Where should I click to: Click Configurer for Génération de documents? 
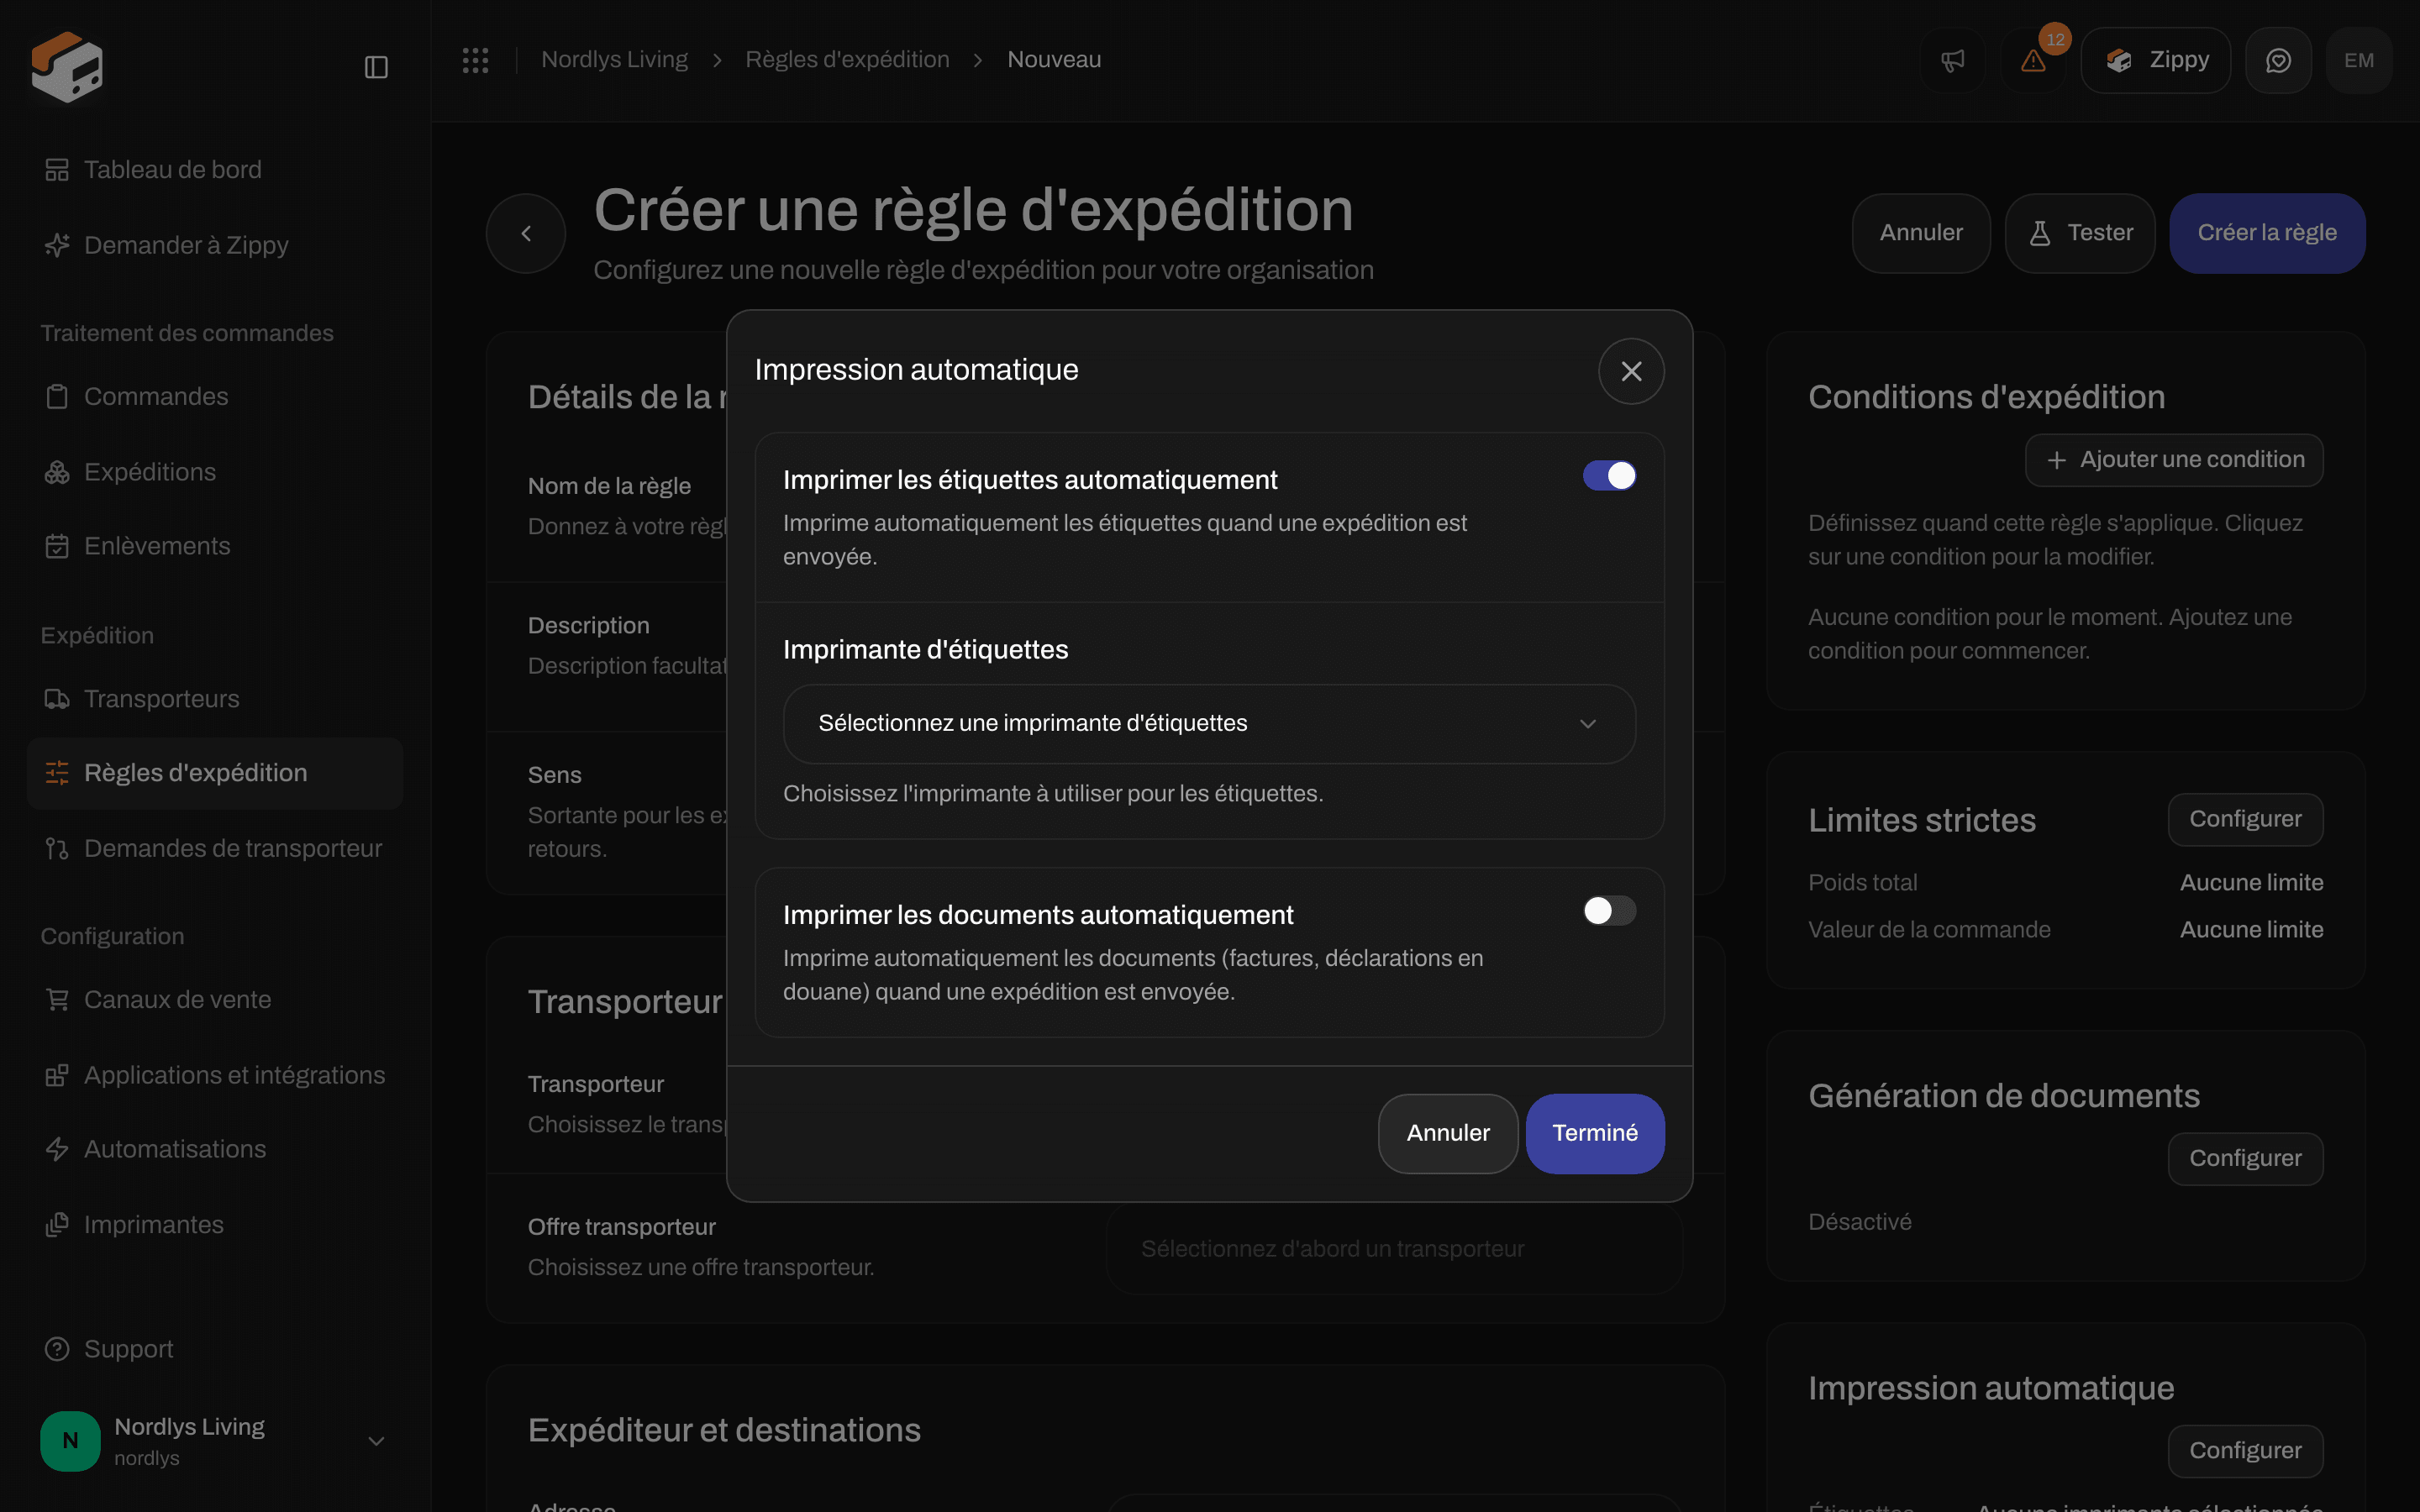pyautogui.click(x=2245, y=1158)
